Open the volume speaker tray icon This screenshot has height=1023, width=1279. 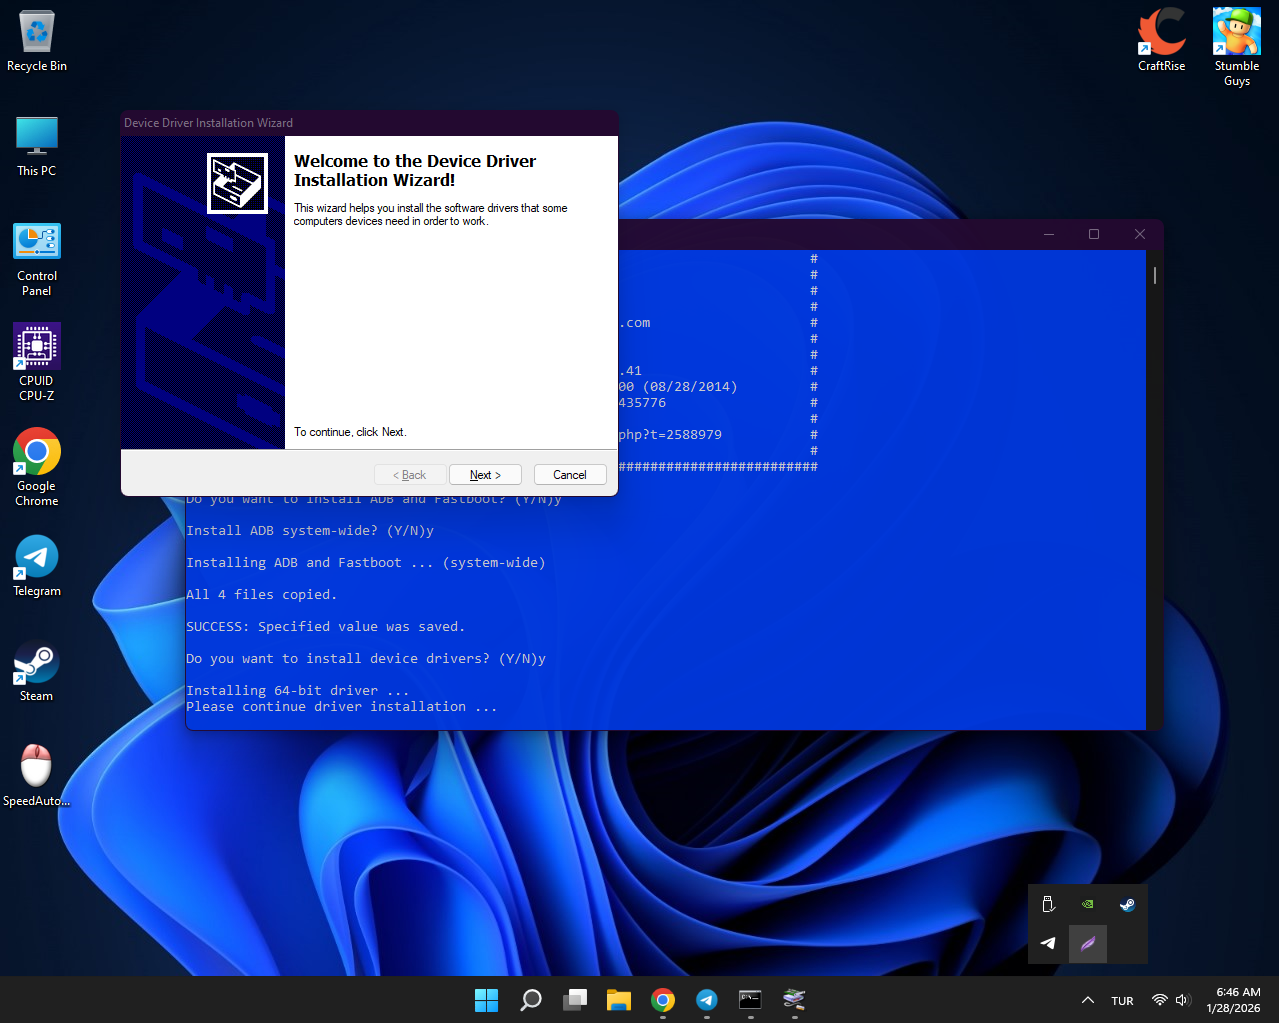coord(1183,1001)
